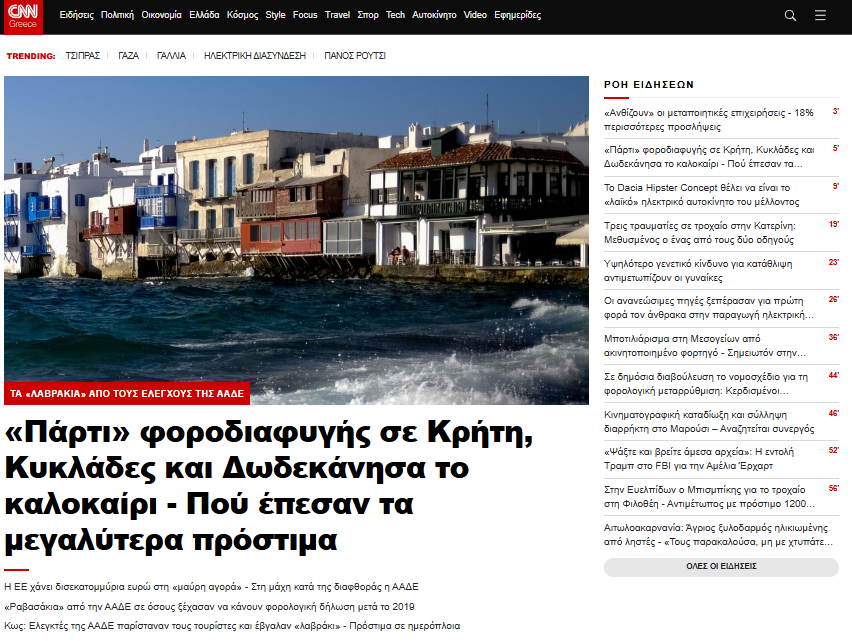Open the search magnifier icon
Viewport: 852px width, 641px height.
(790, 15)
